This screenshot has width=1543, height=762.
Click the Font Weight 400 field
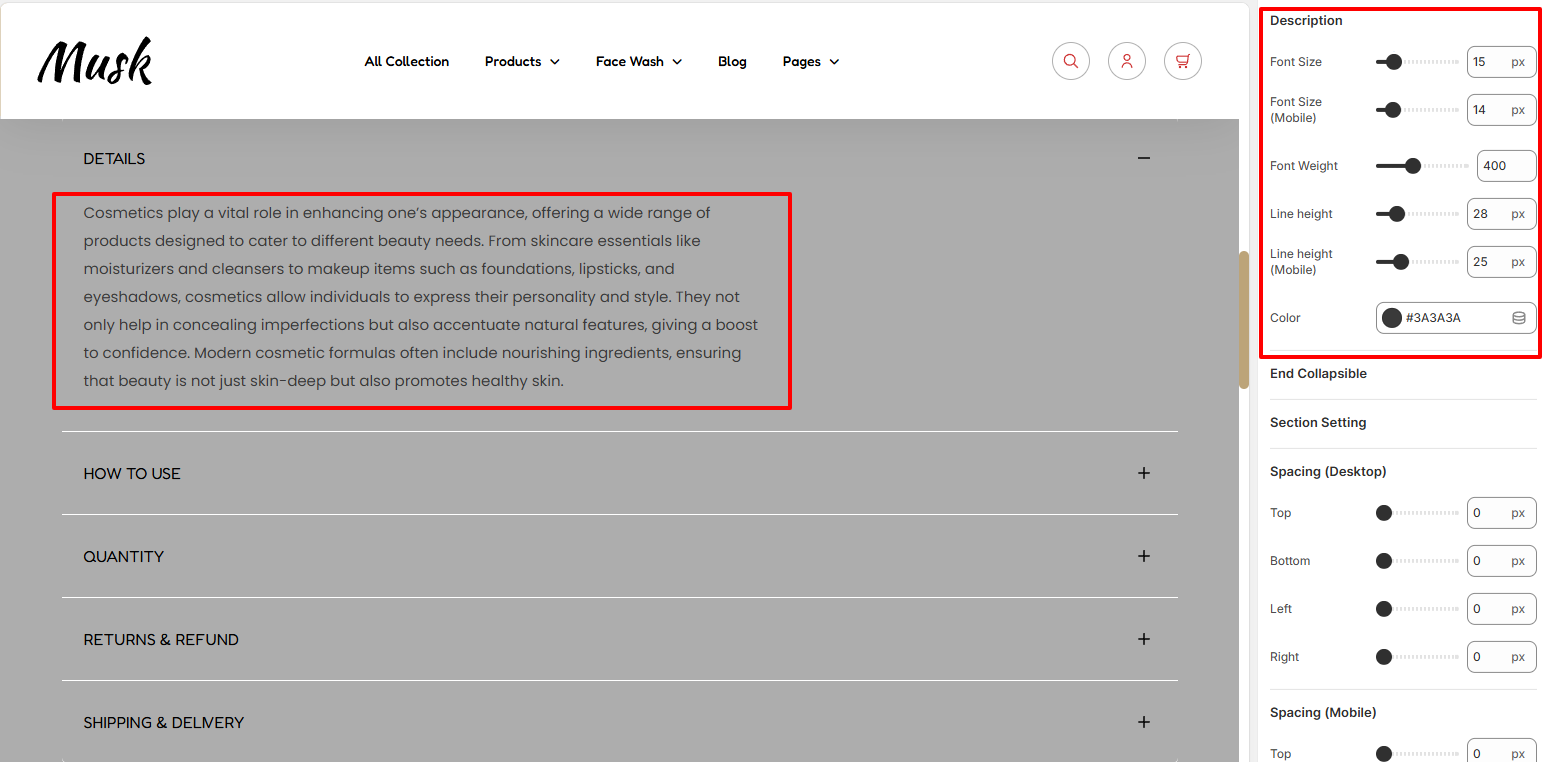point(1506,166)
